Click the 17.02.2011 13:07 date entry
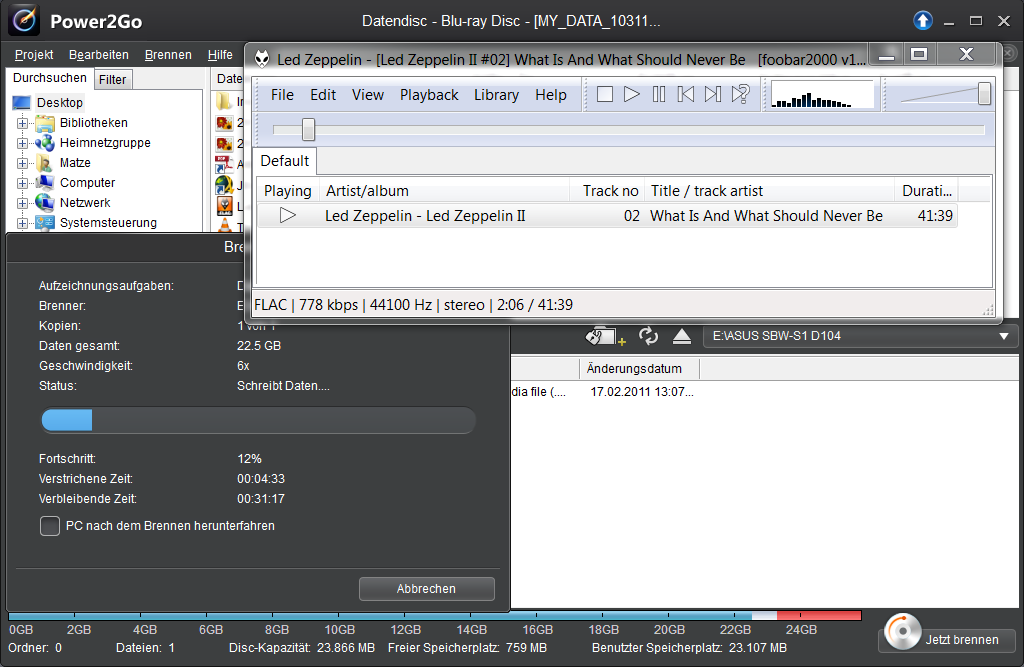 641,392
